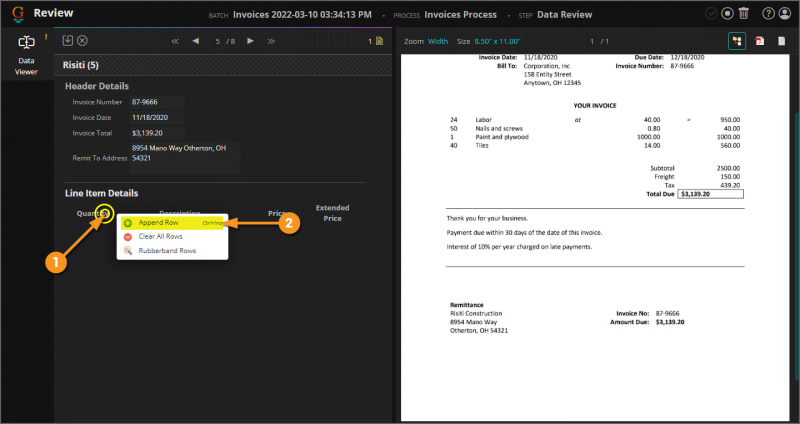This screenshot has width=800, height=424.
Task: Open the user profile icon
Action: point(785,13)
